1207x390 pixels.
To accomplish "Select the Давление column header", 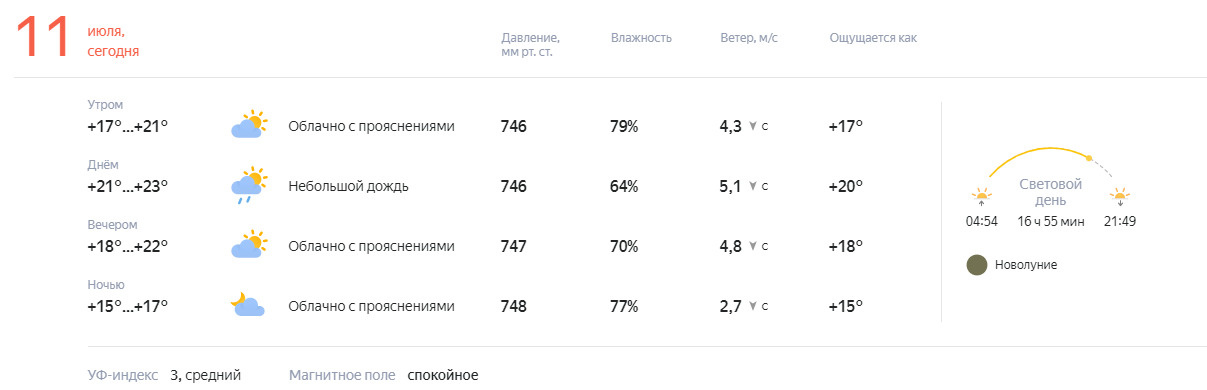I will pyautogui.click(x=530, y=45).
